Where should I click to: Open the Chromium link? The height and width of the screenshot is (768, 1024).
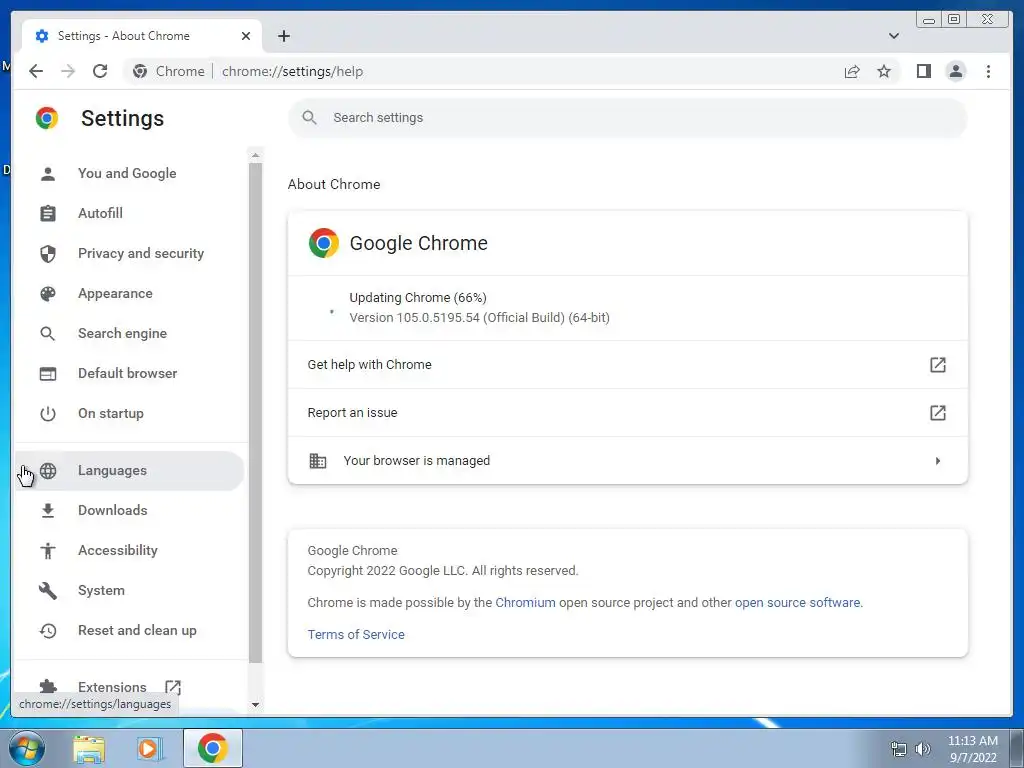click(x=525, y=603)
